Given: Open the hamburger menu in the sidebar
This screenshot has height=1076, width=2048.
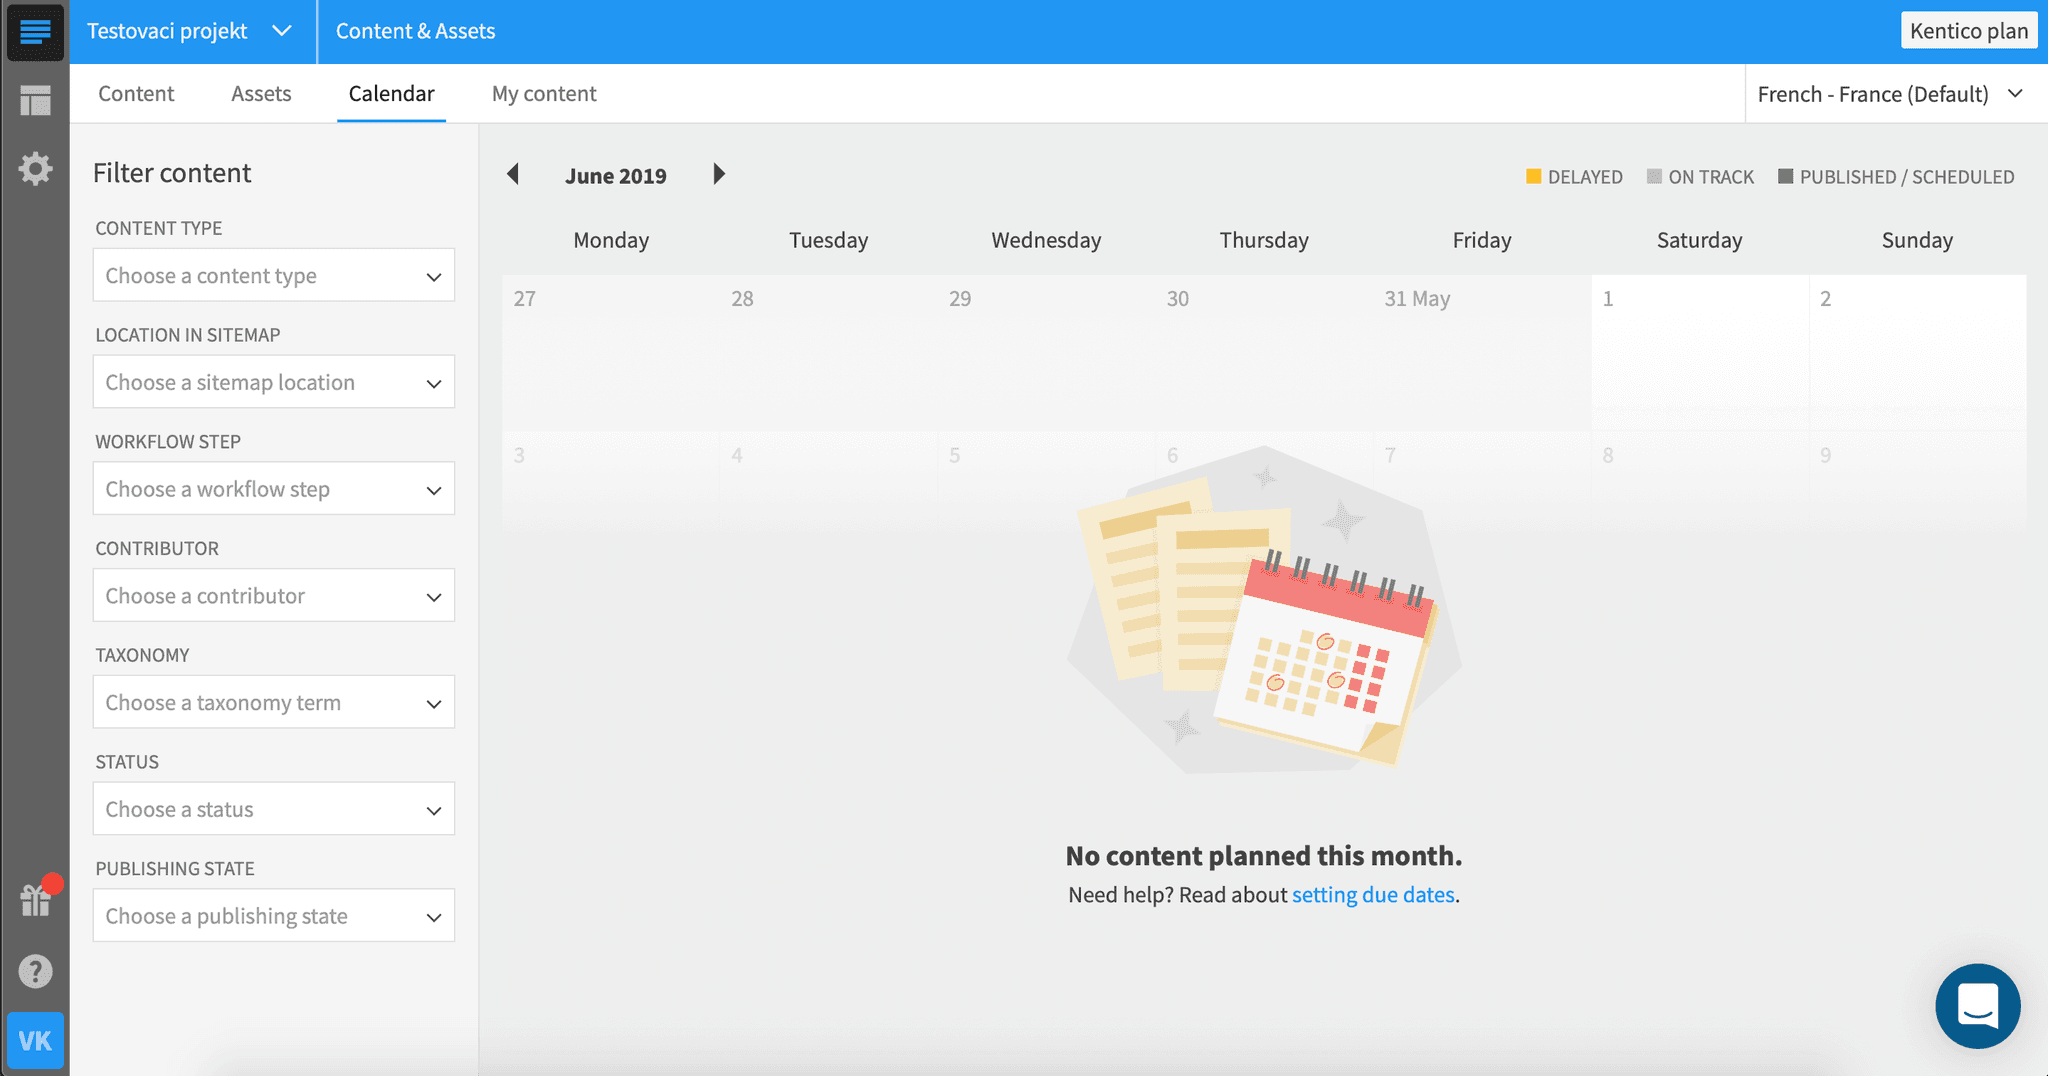Looking at the screenshot, I should click(35, 32).
